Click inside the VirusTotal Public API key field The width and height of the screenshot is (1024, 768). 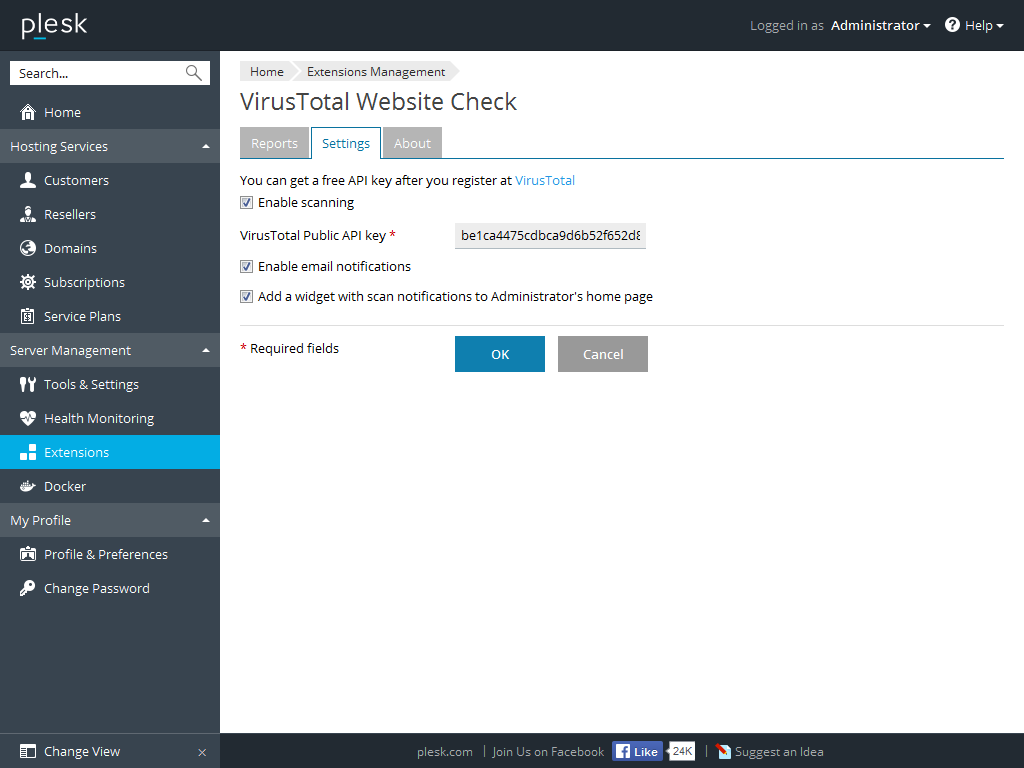pyautogui.click(x=550, y=235)
